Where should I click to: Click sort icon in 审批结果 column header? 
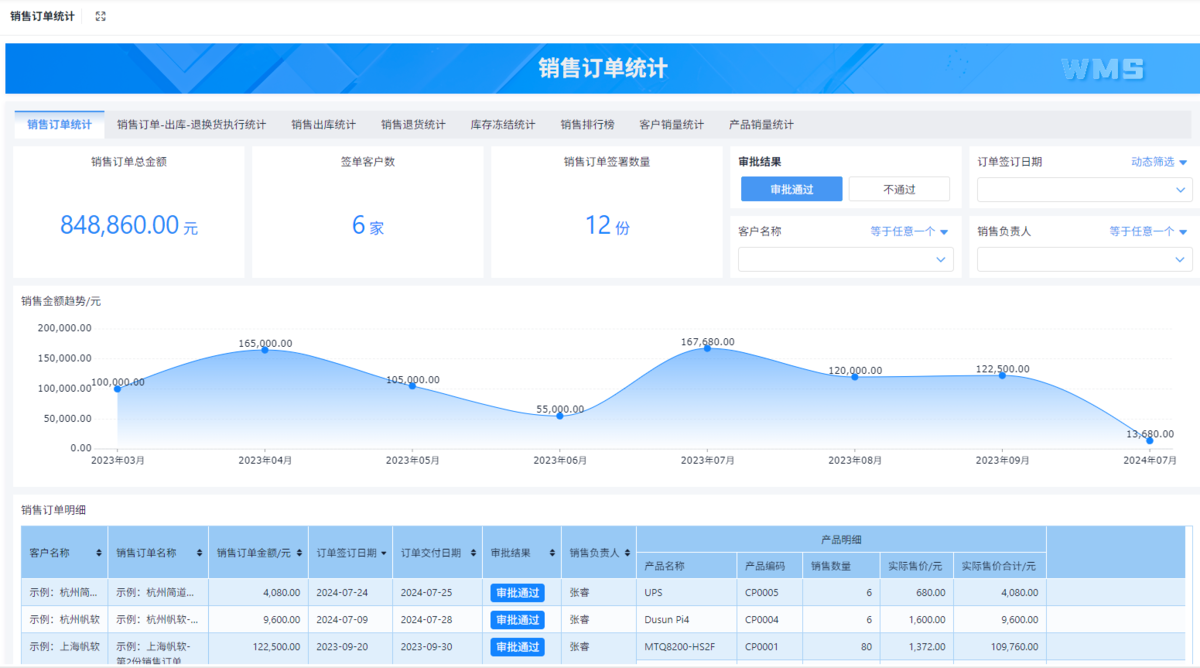click(x=551, y=553)
